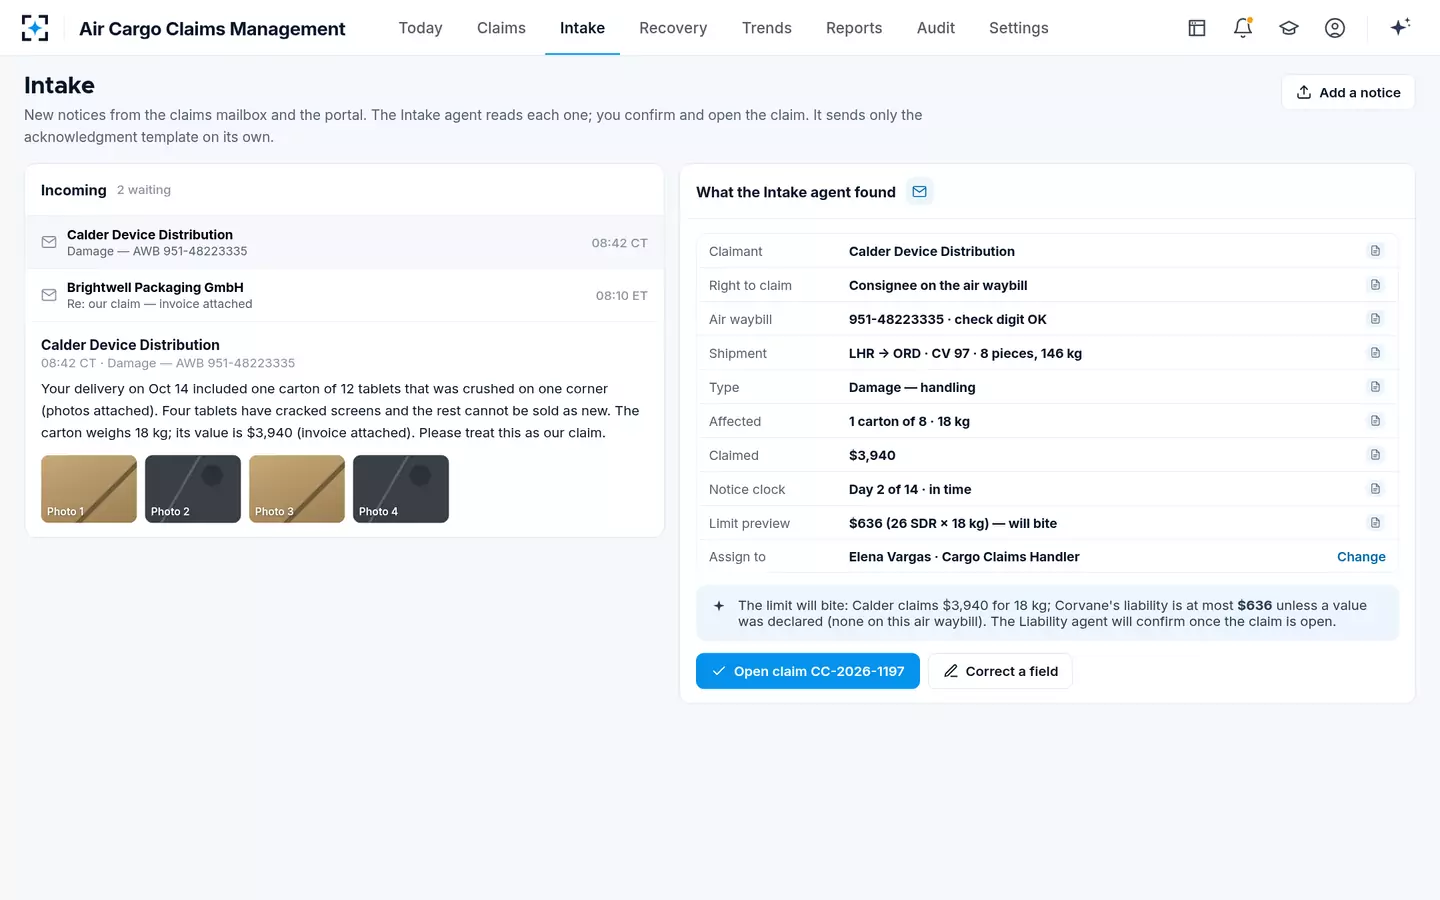1440x900 pixels.
Task: Open Photo 2 attachment thumbnail
Action: pos(193,489)
